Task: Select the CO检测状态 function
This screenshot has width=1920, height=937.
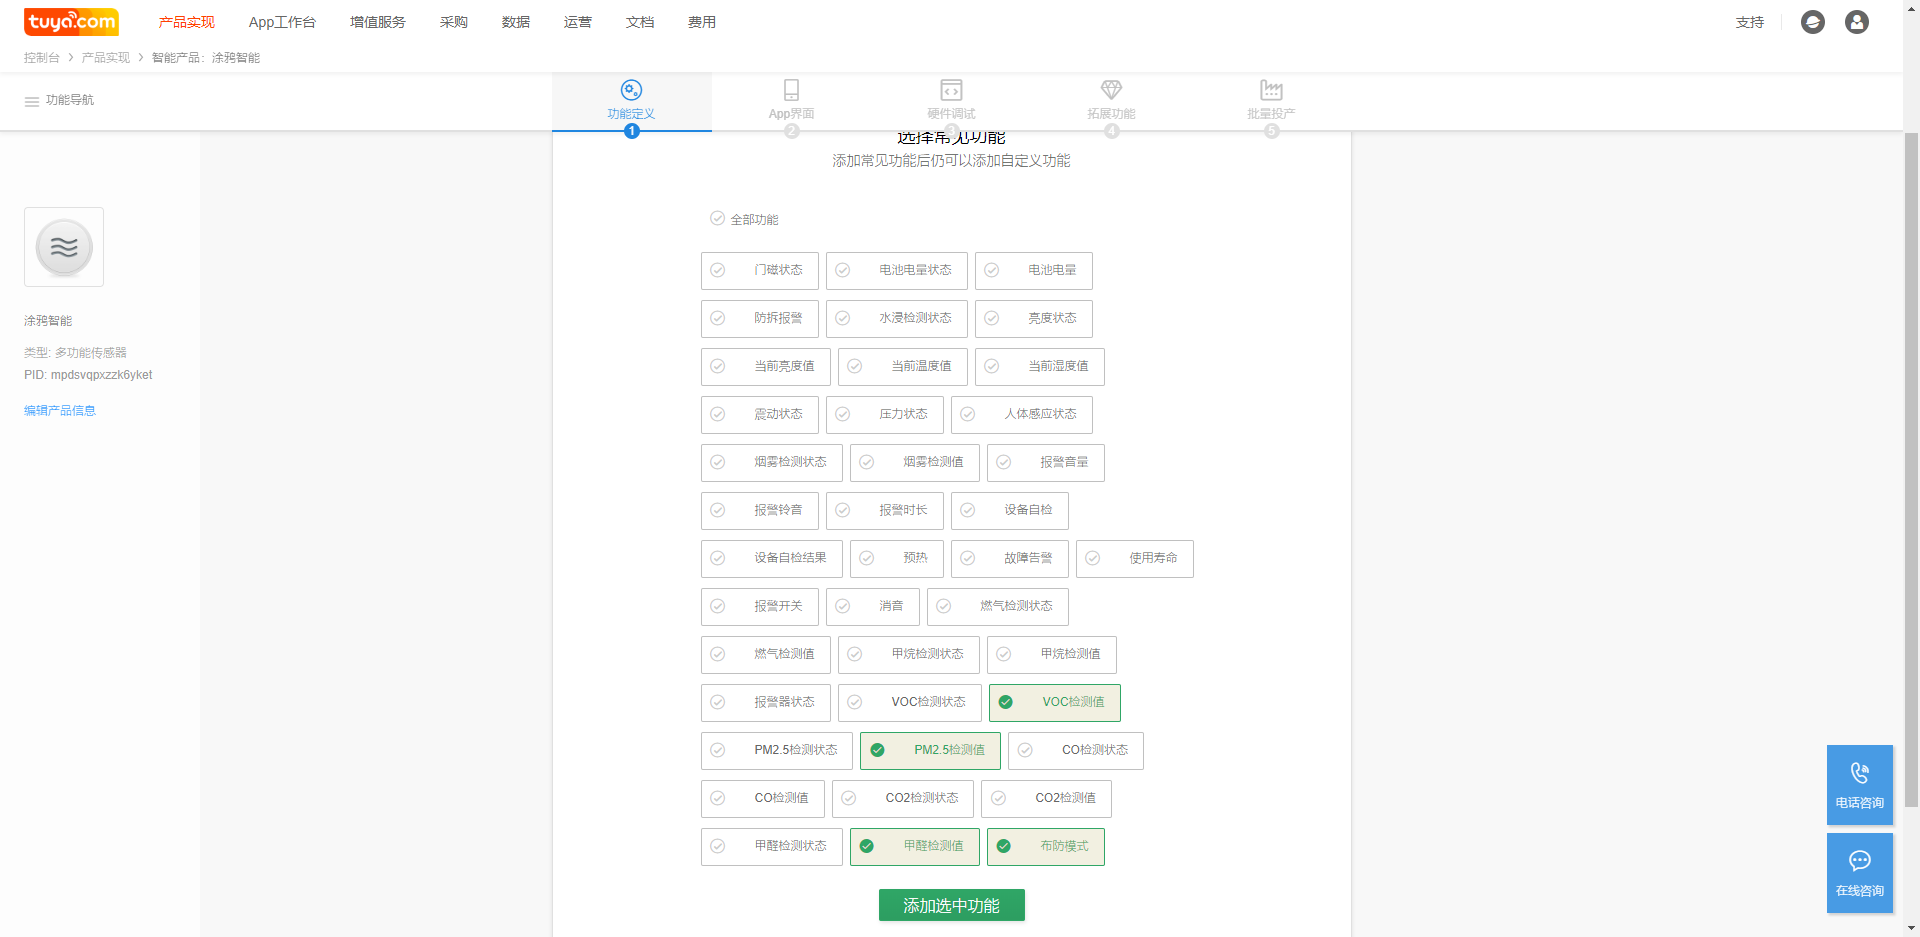Action: tap(1076, 751)
